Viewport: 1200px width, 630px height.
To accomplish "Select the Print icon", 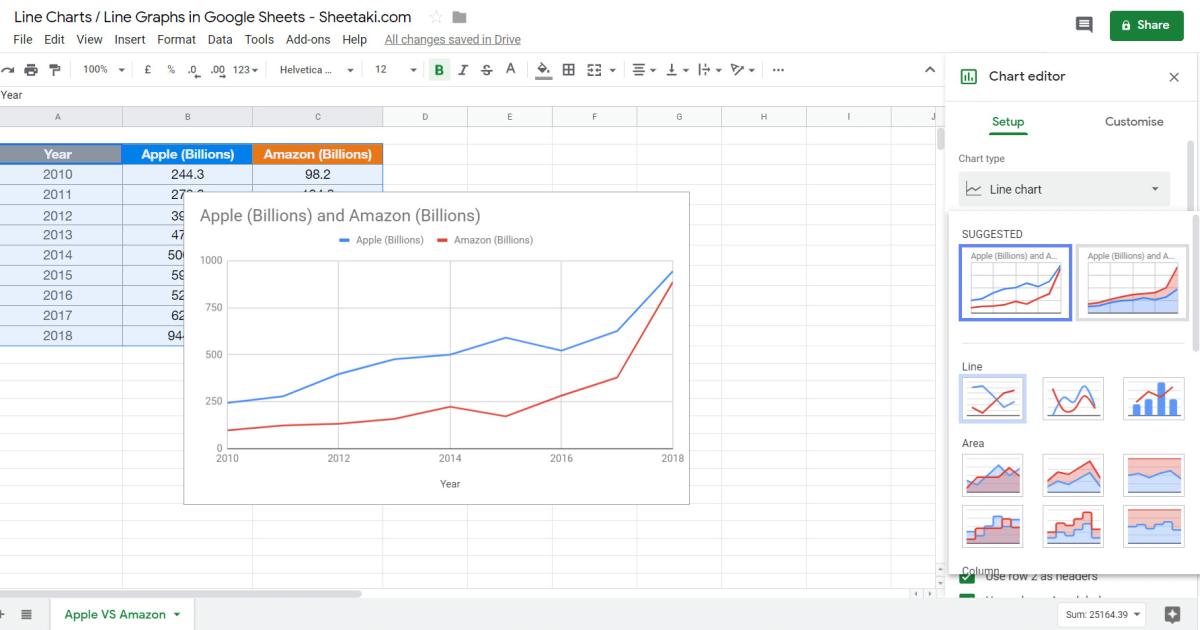I will [30, 69].
